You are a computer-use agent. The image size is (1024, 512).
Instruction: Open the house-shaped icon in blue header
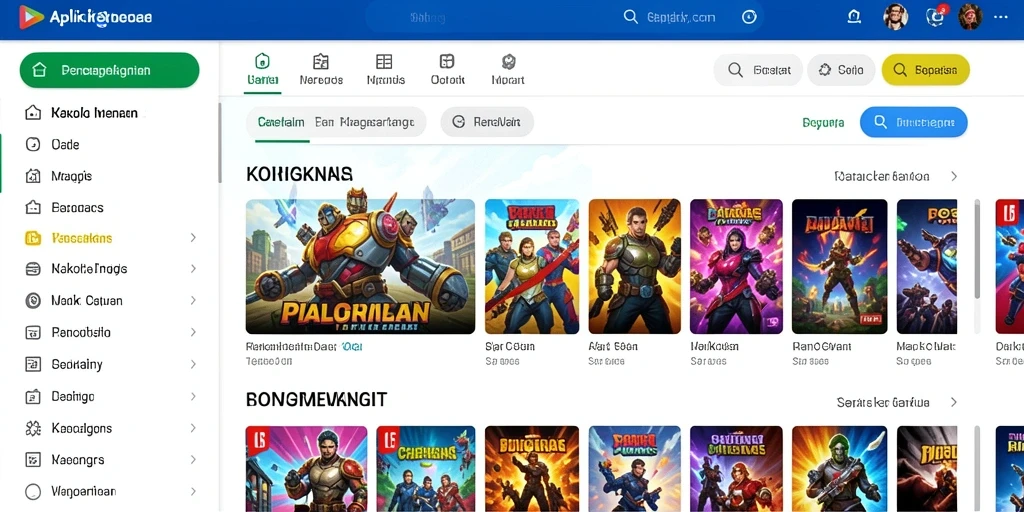[854, 17]
